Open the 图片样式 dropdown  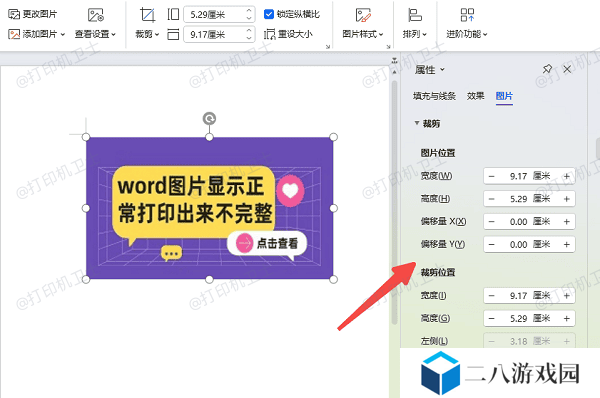click(381, 34)
